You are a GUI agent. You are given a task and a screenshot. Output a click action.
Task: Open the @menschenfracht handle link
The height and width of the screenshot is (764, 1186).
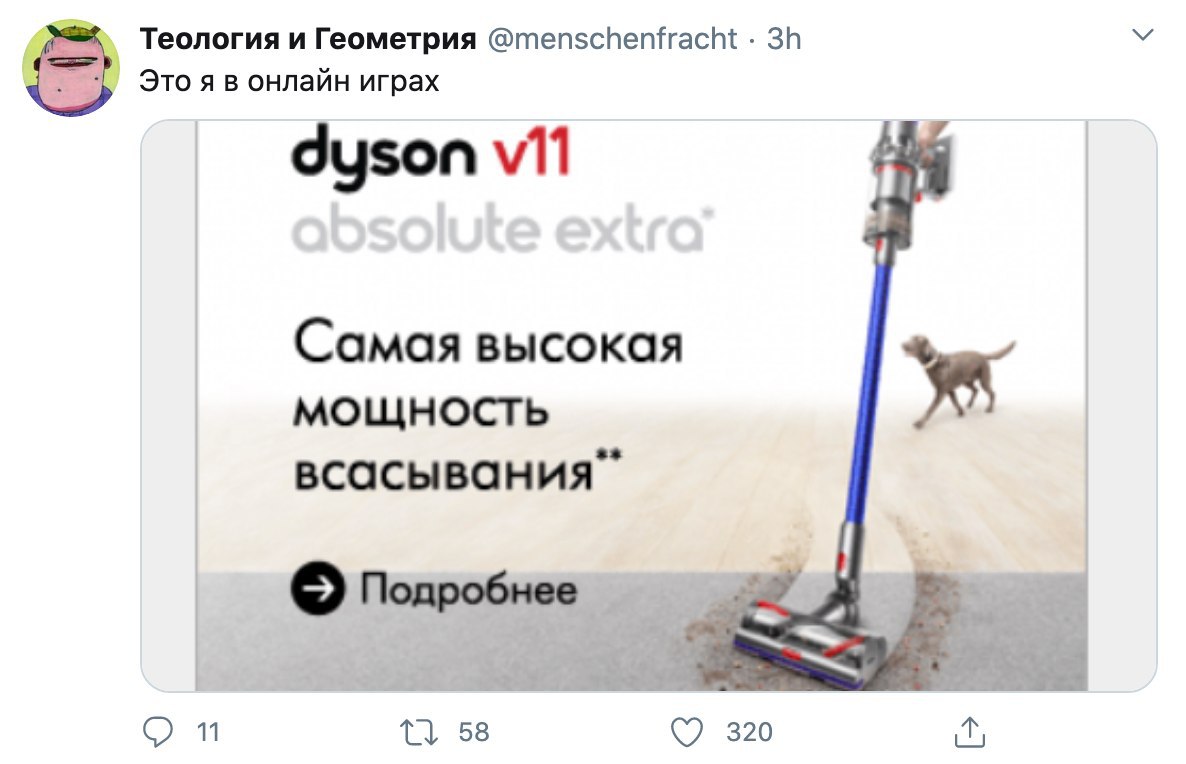tap(613, 39)
